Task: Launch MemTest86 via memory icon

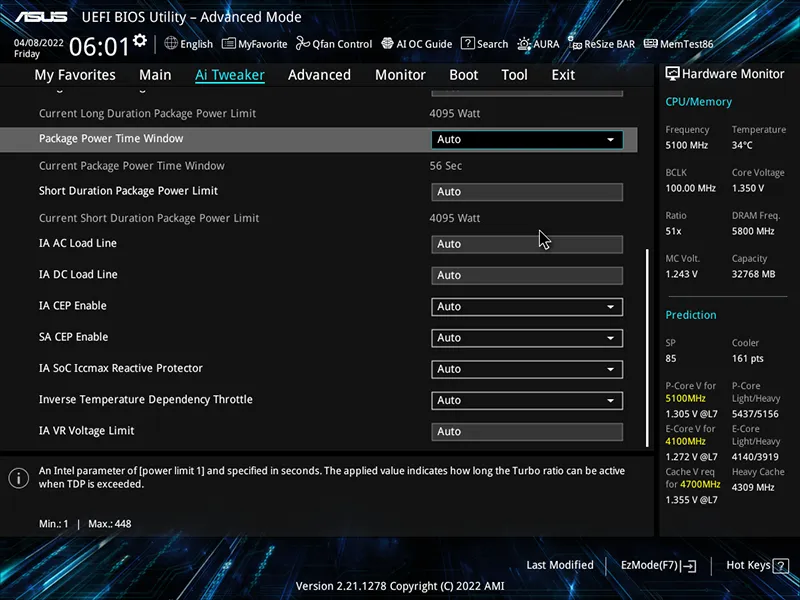Action: pos(651,44)
